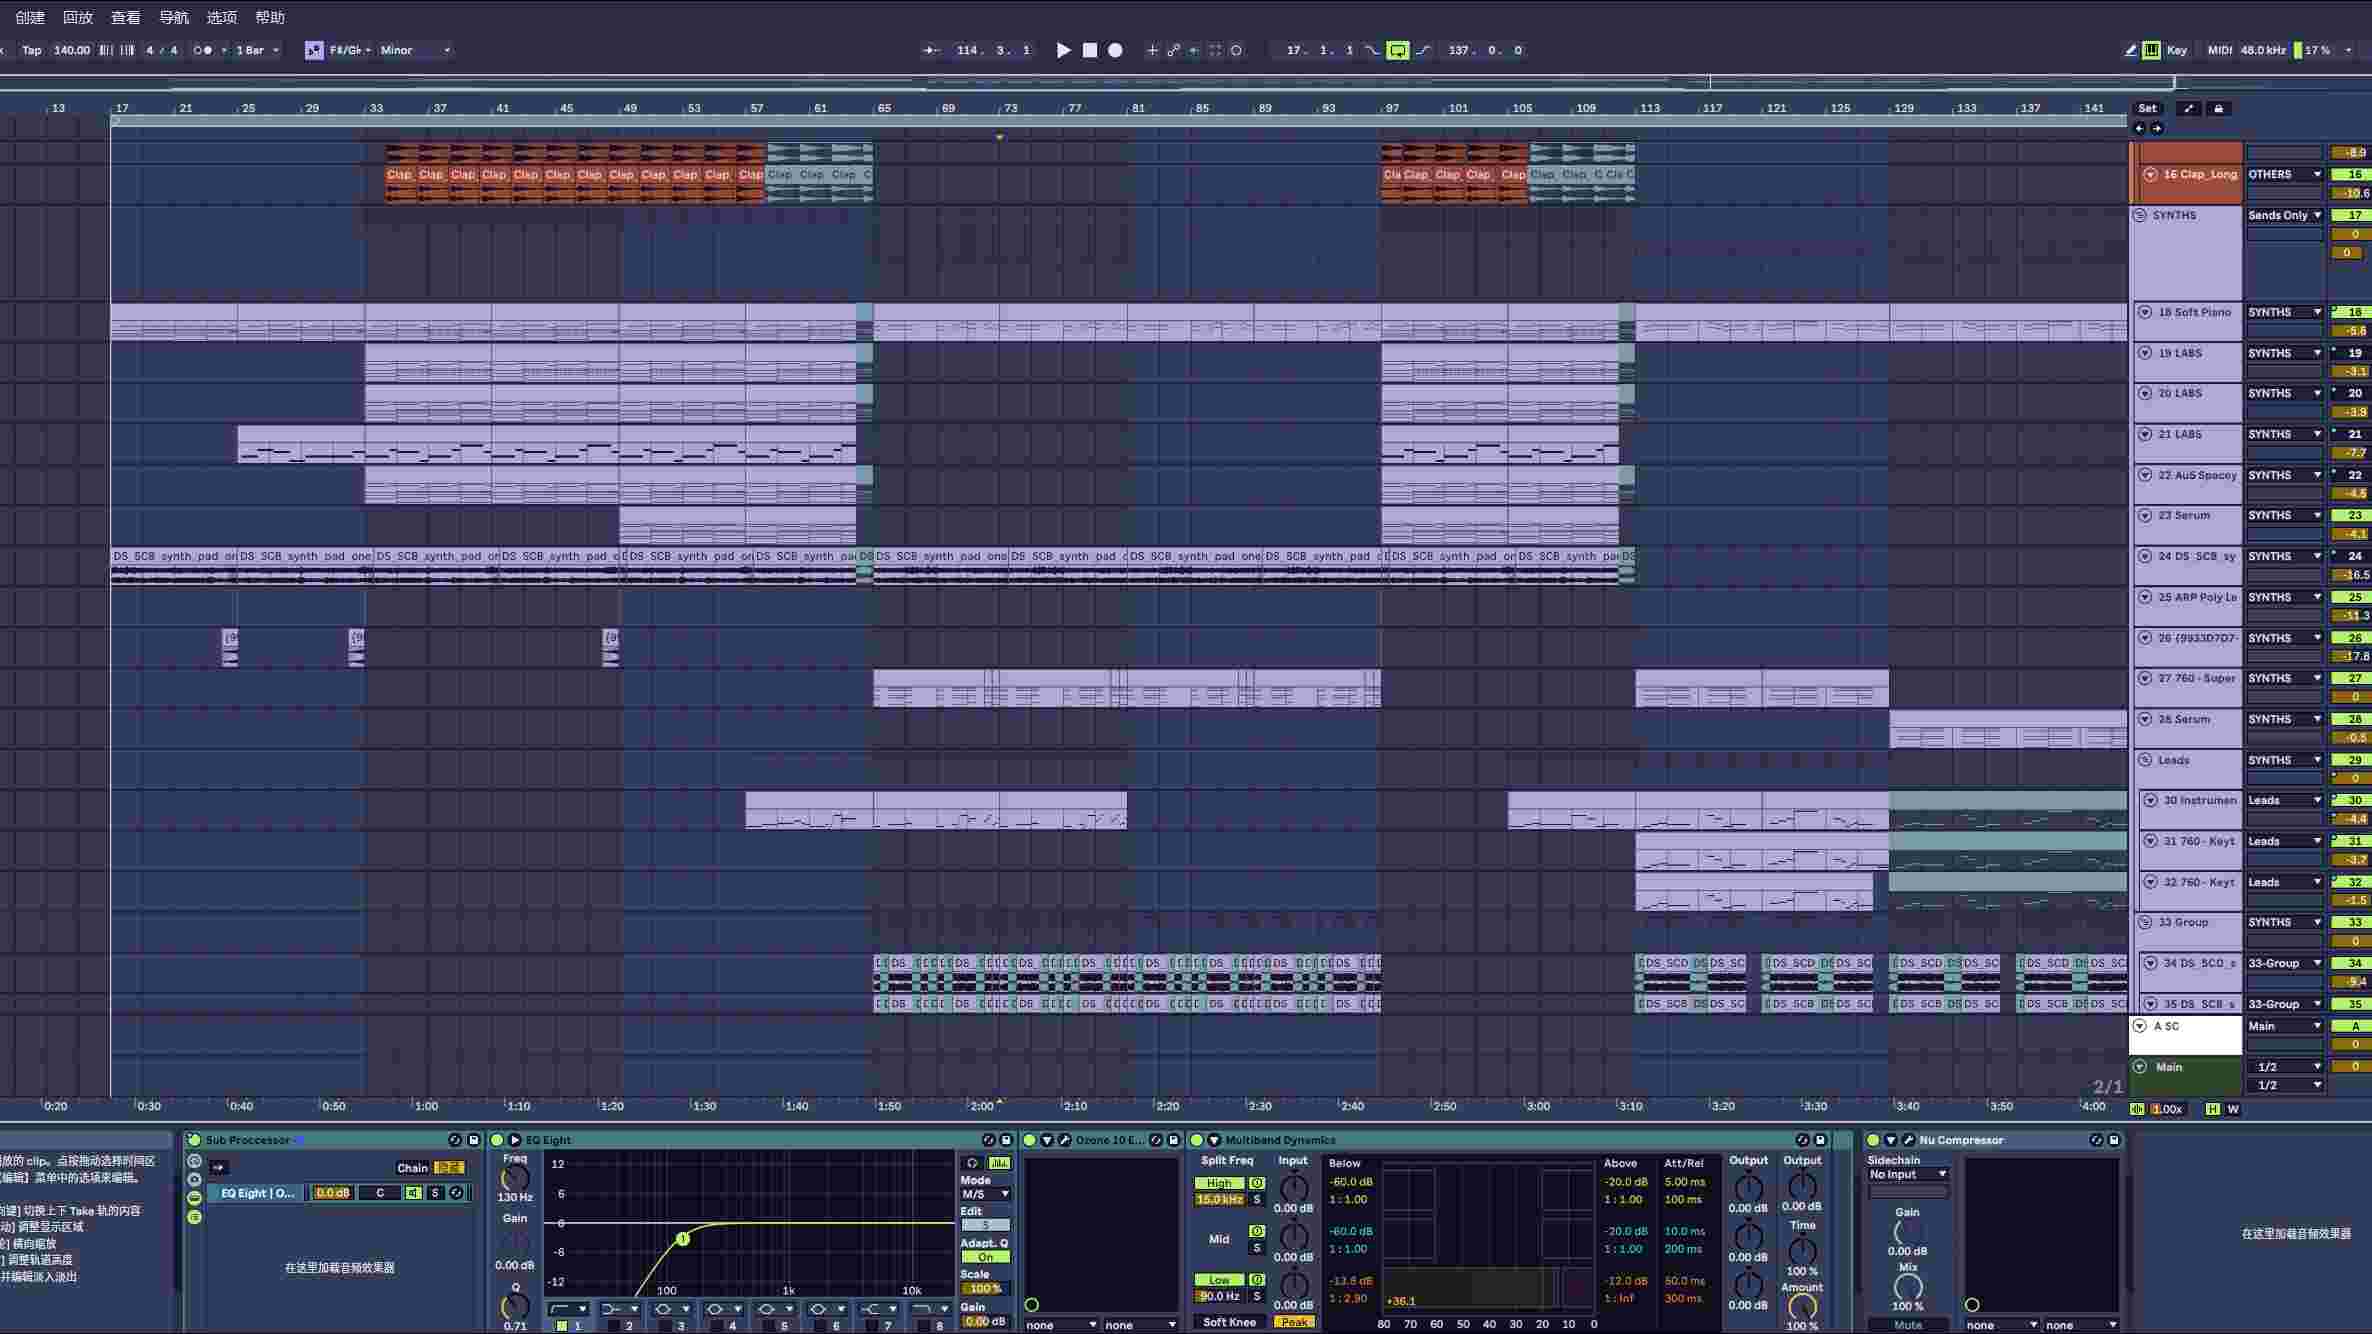Open the 帮助 menu
This screenshot has height=1334, width=2372.
[270, 17]
